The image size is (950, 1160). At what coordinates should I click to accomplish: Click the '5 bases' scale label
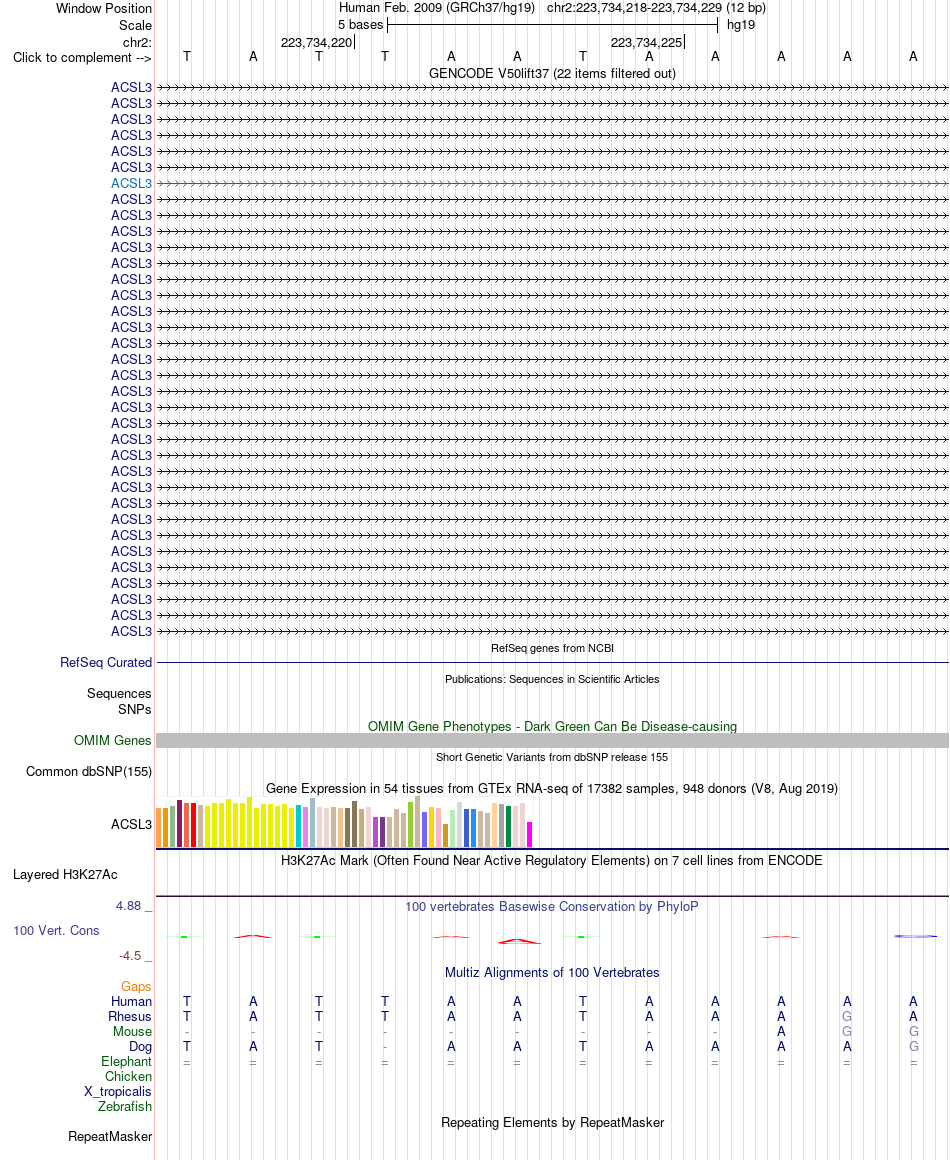tap(360, 25)
